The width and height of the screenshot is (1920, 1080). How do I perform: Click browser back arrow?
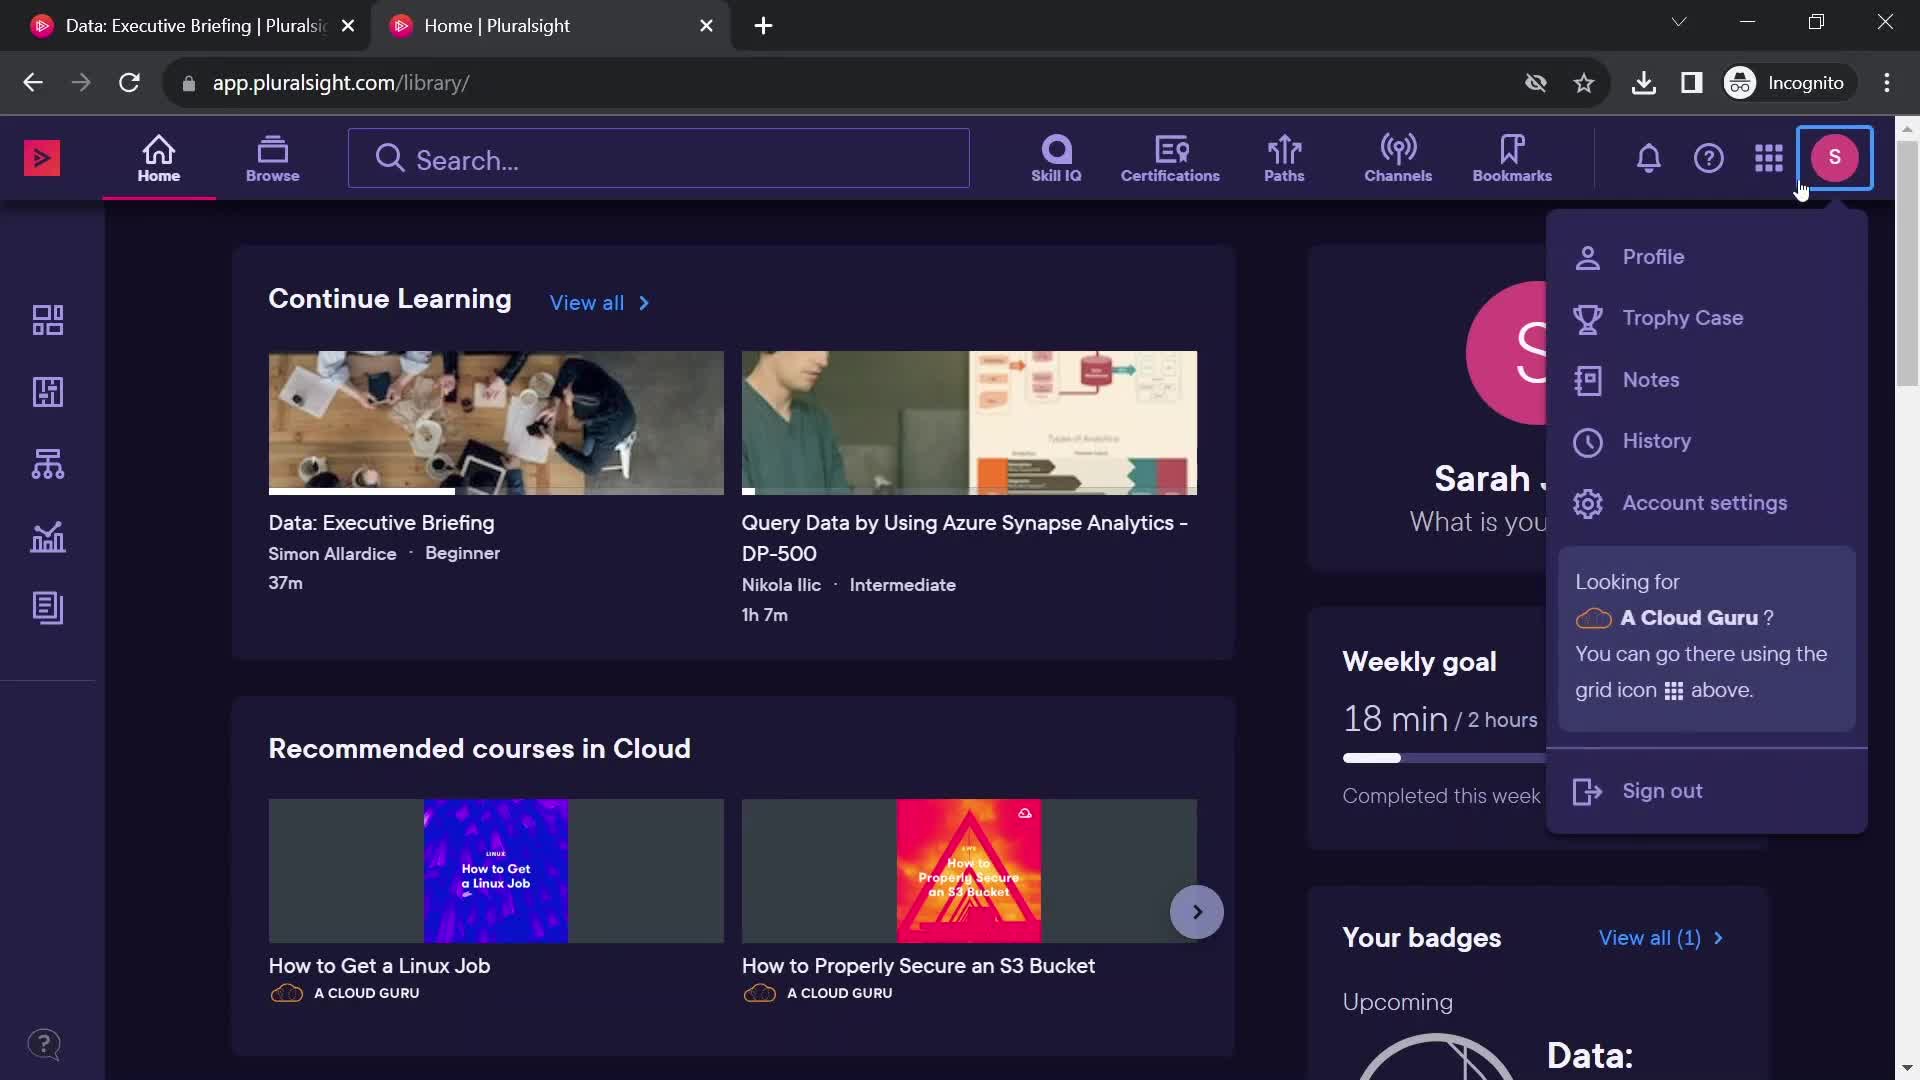pos(33,83)
